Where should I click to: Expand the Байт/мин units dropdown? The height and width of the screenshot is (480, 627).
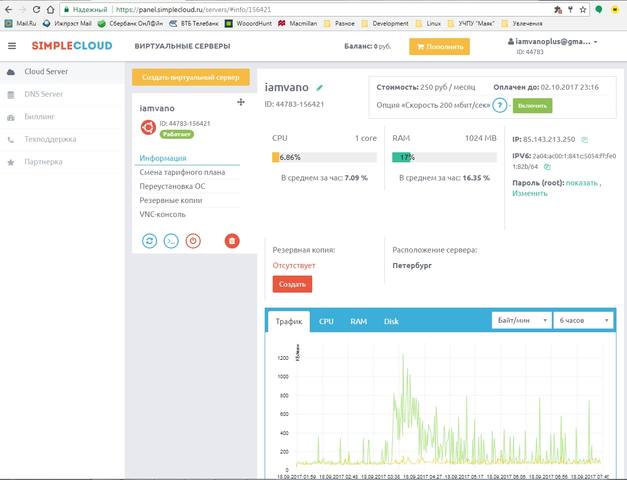[x=521, y=320]
